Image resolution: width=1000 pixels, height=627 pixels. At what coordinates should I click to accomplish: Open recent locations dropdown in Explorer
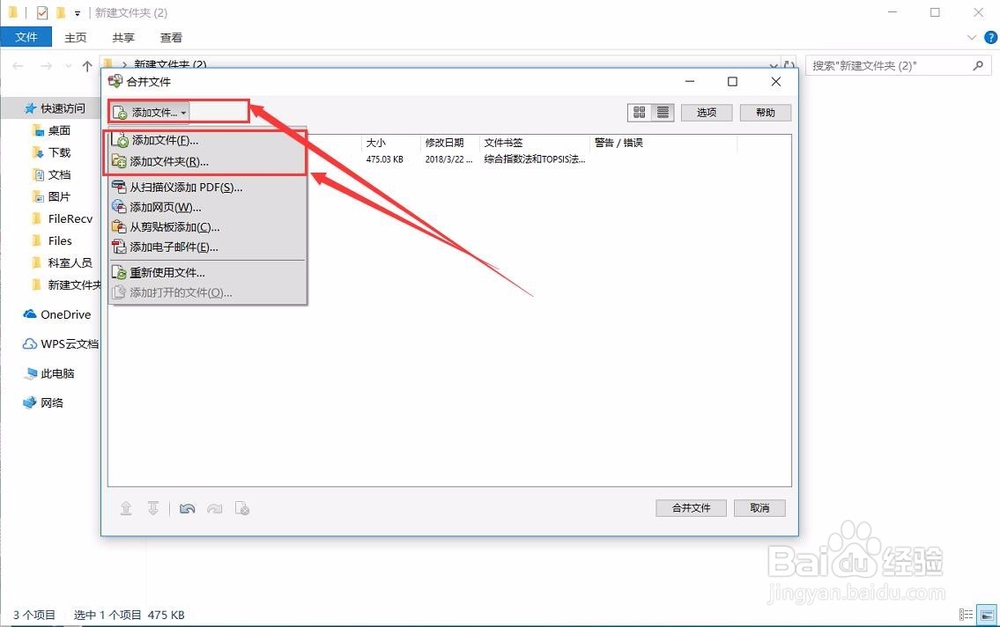tap(68, 66)
